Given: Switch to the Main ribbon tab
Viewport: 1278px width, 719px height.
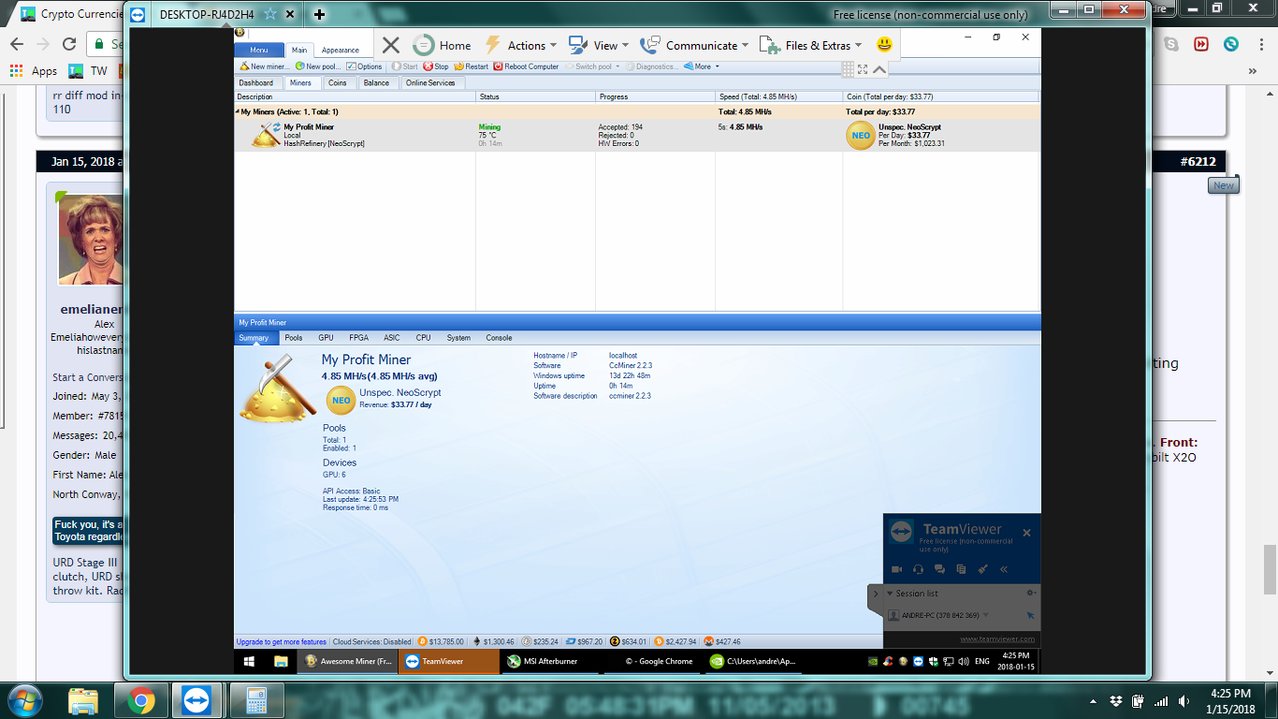Looking at the screenshot, I should [x=299, y=50].
